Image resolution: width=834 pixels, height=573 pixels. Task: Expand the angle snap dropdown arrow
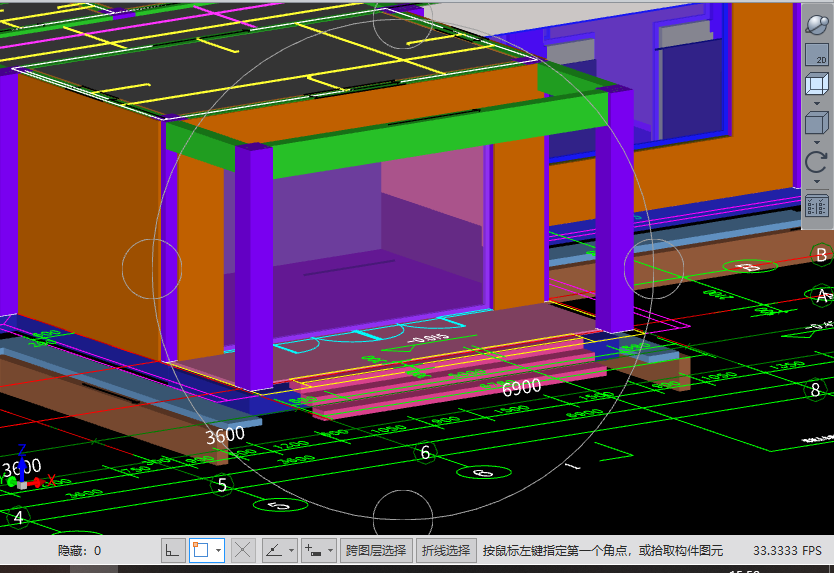coord(291,551)
